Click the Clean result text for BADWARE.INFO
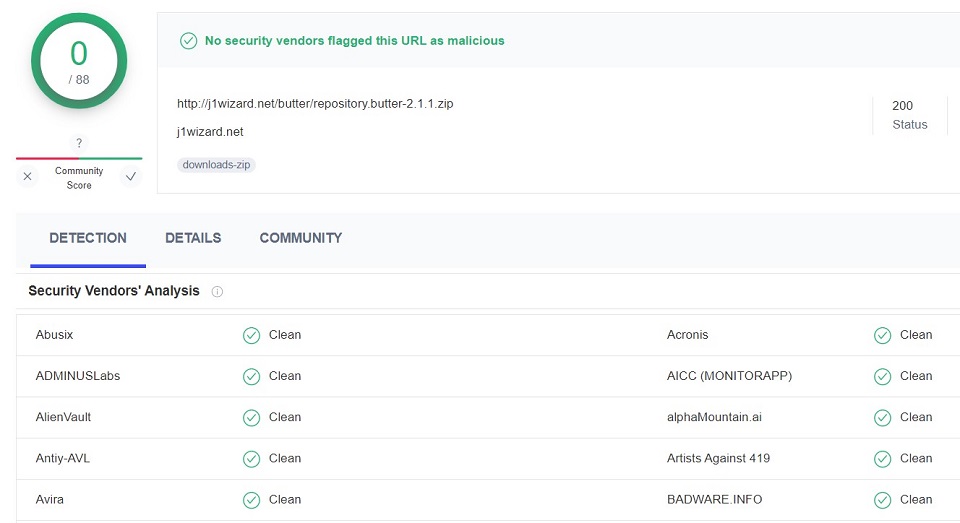 point(916,500)
